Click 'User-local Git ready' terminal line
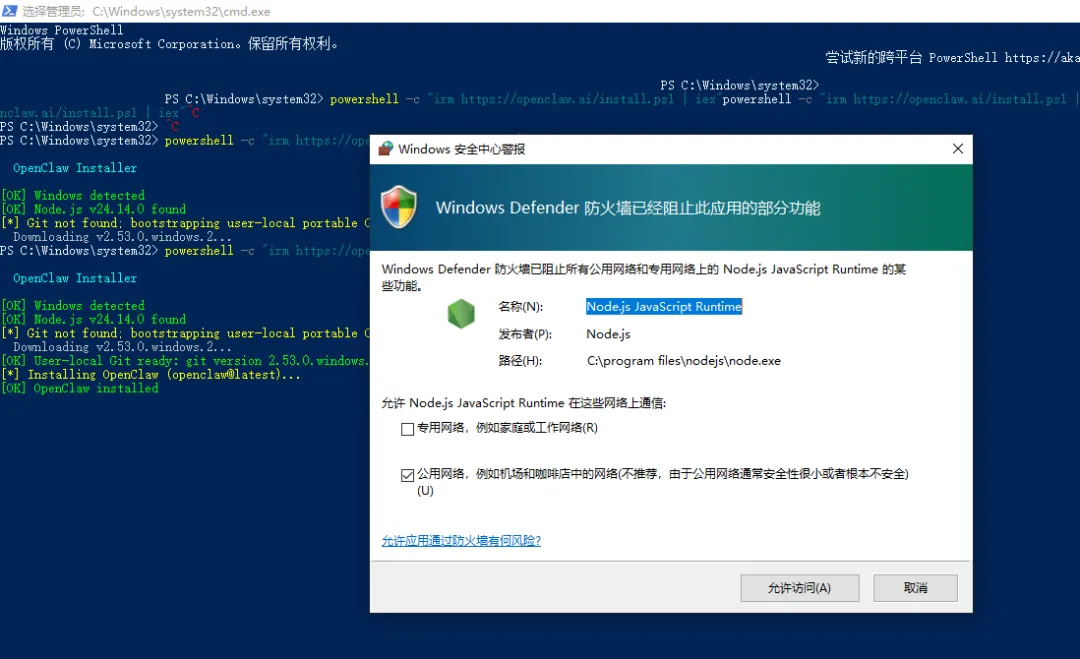 pyautogui.click(x=185, y=361)
